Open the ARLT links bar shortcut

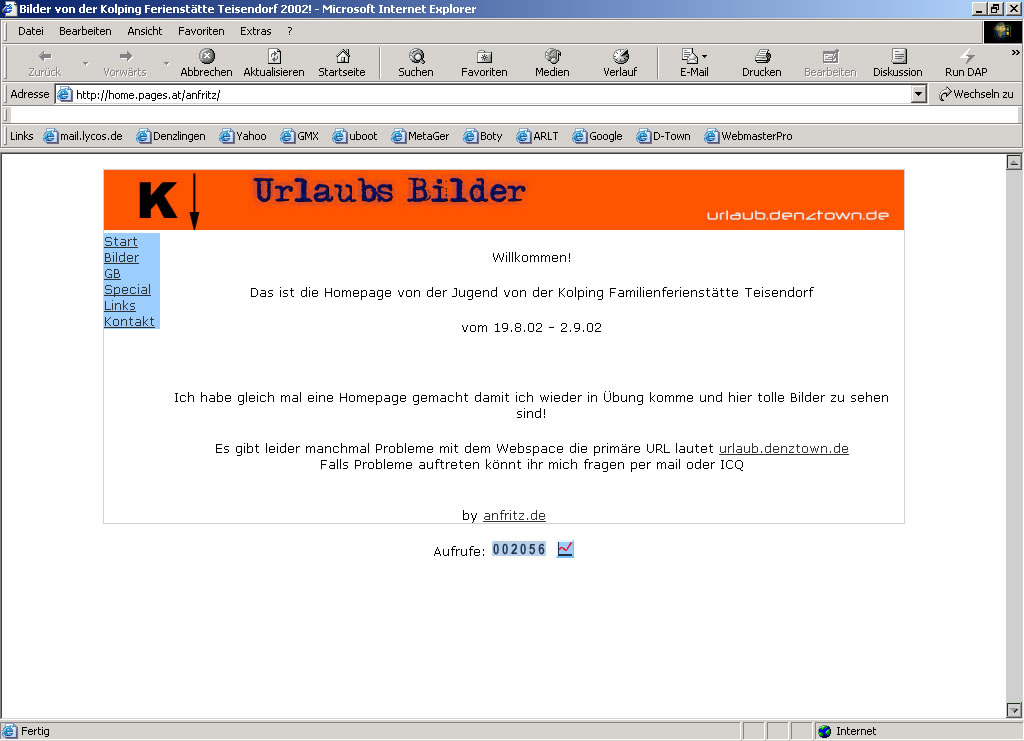click(x=537, y=136)
